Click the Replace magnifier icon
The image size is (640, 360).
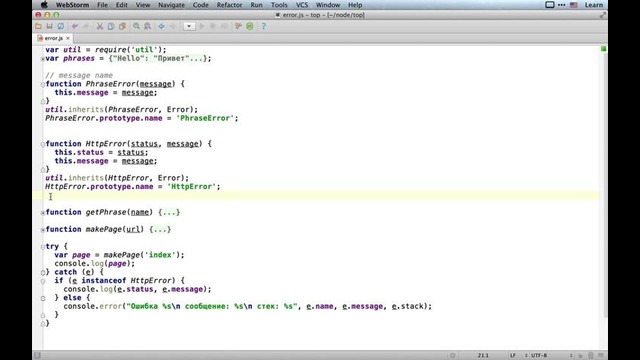tap(147, 26)
